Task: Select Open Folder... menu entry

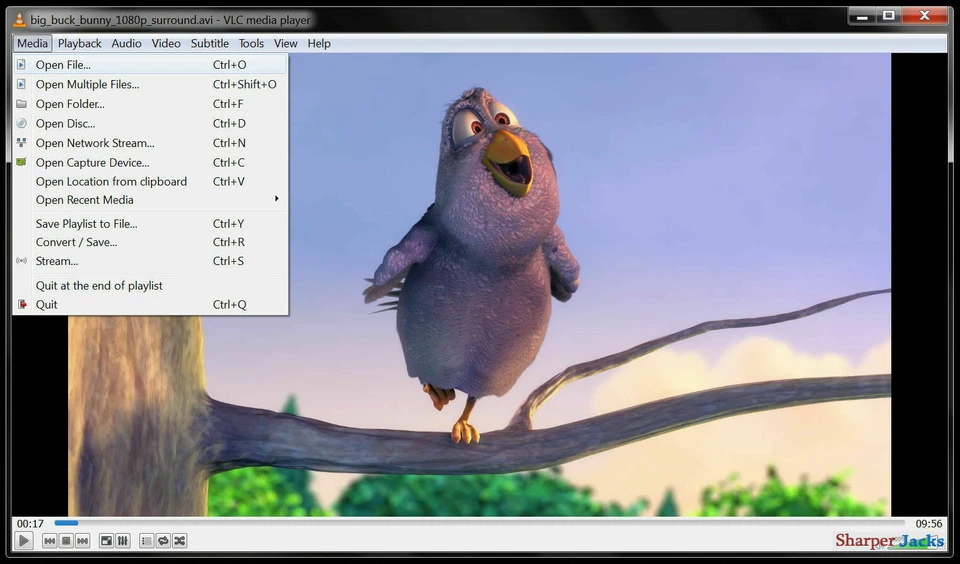Action: point(150,103)
